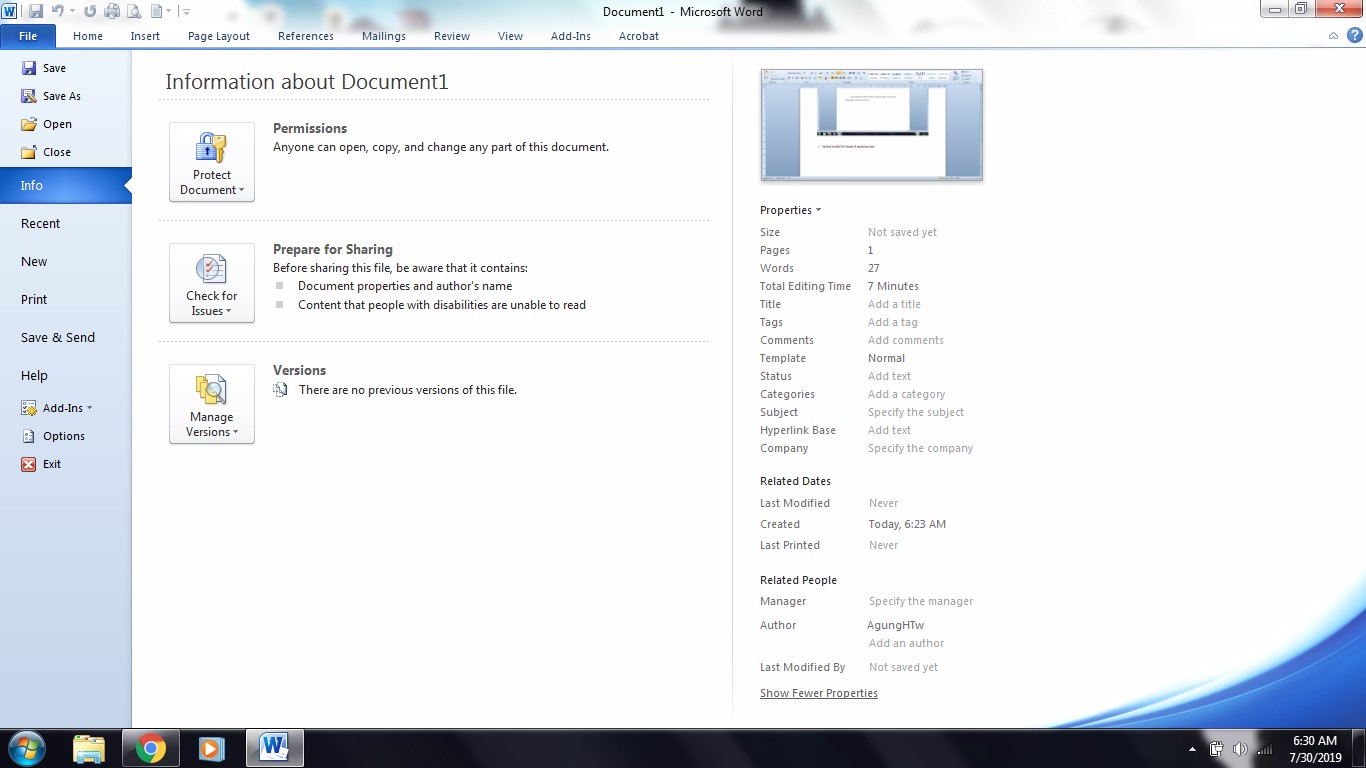
Task: Click the Save icon in the quick access toolbar
Action: (x=36, y=11)
